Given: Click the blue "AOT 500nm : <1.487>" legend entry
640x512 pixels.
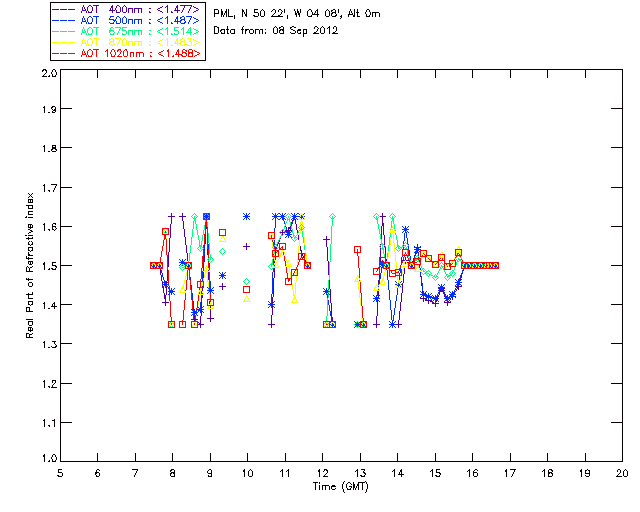Looking at the screenshot, I should click(127, 20).
